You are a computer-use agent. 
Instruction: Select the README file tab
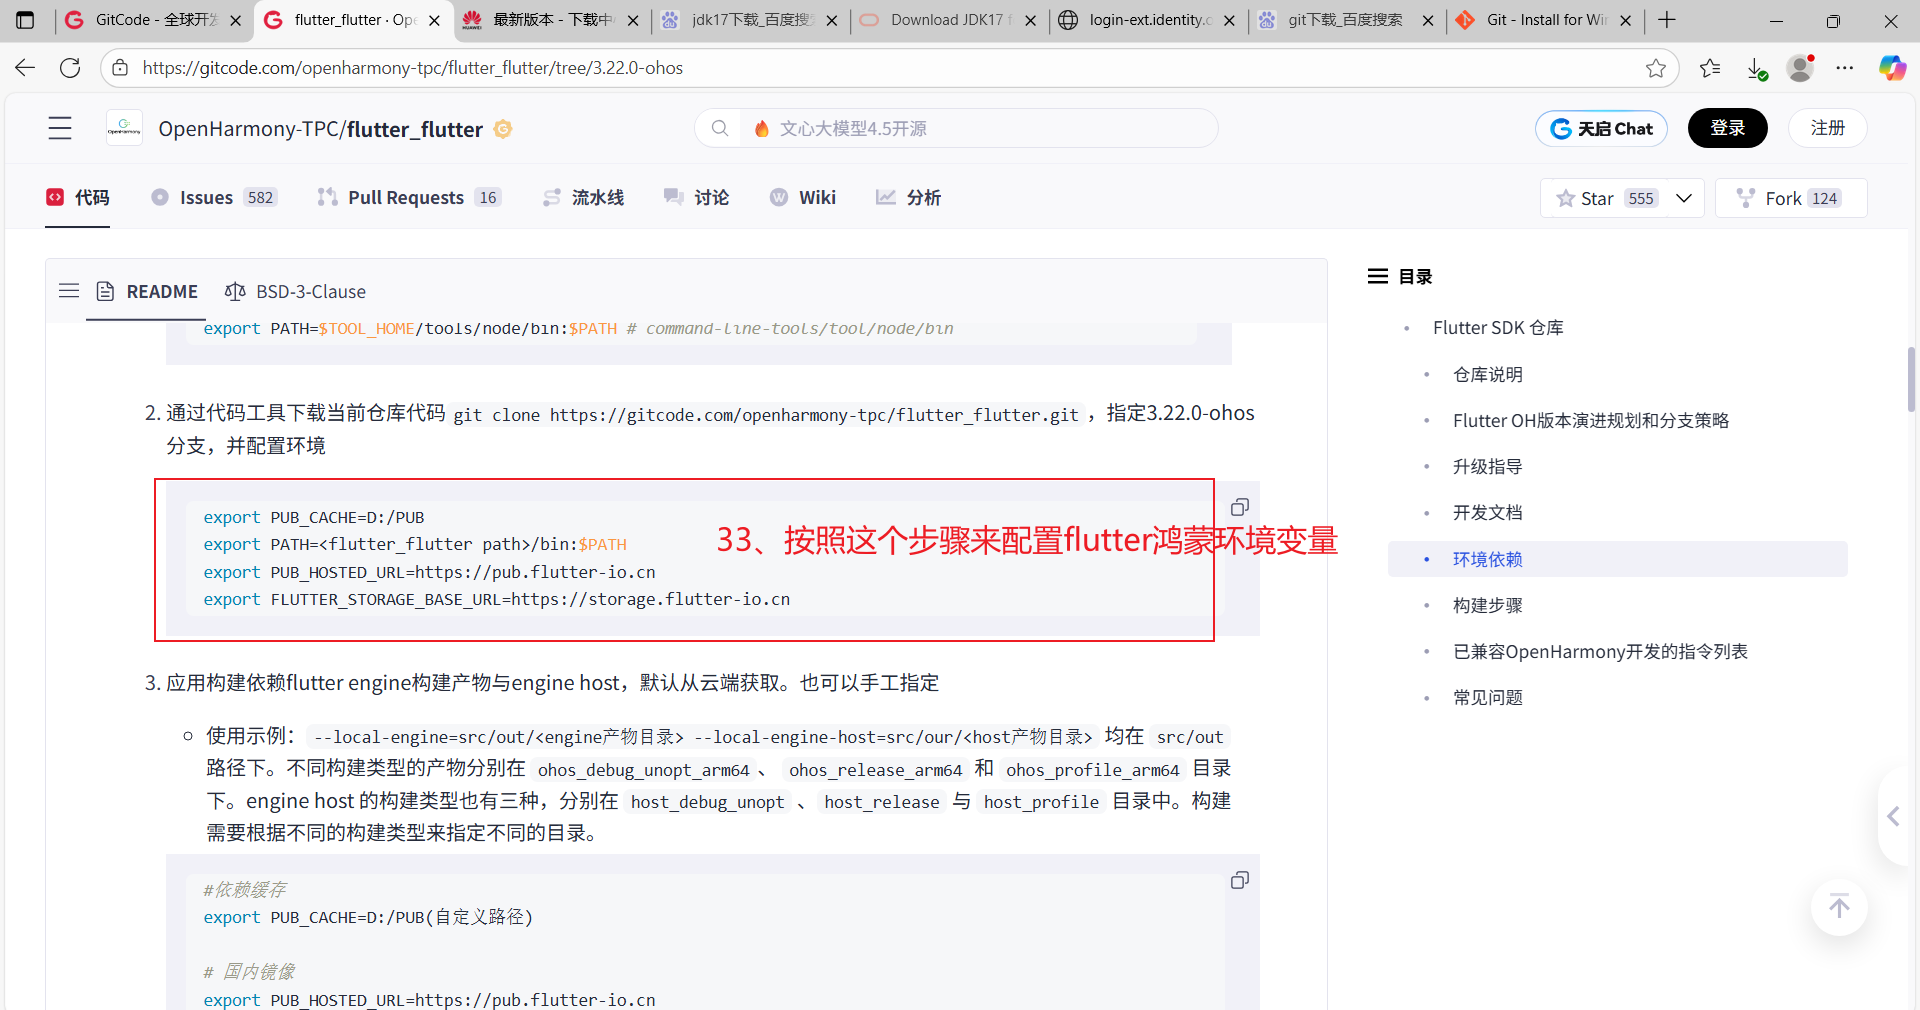[x=146, y=291]
